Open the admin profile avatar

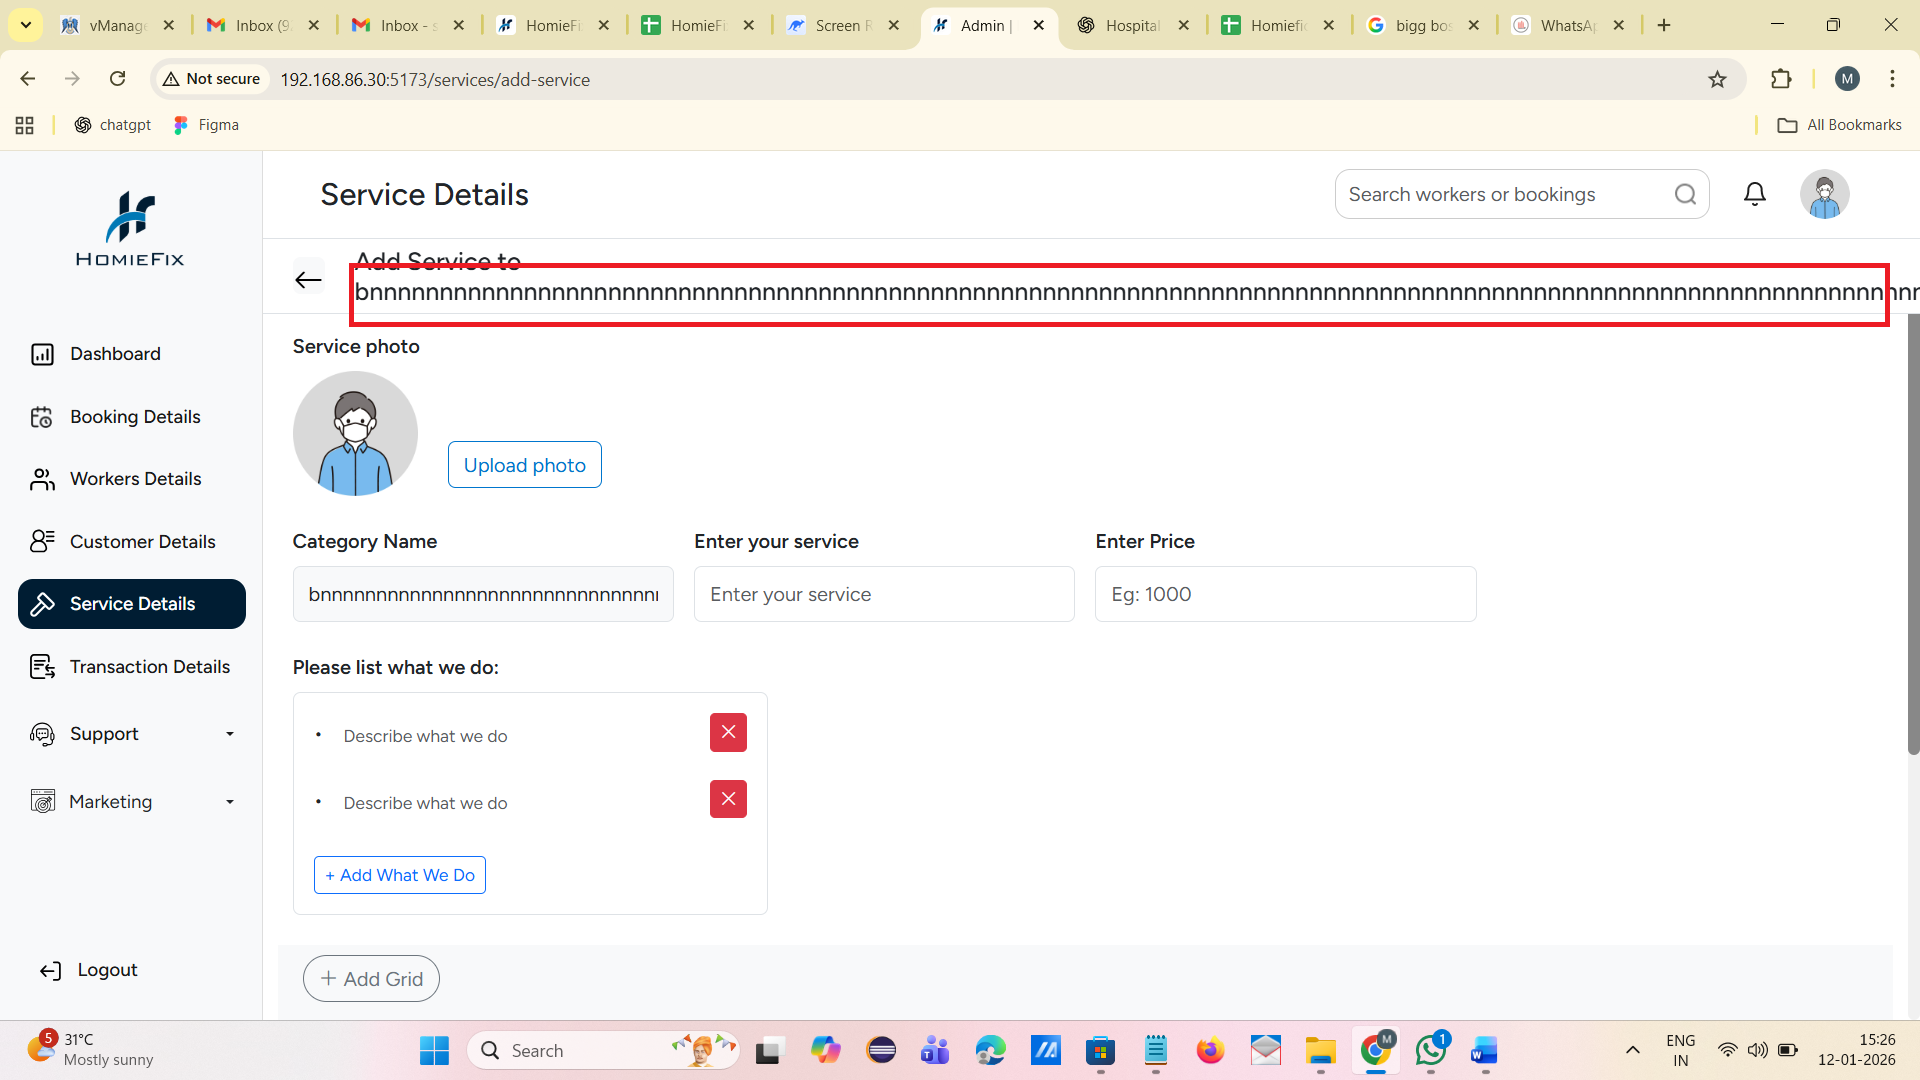(x=1824, y=194)
